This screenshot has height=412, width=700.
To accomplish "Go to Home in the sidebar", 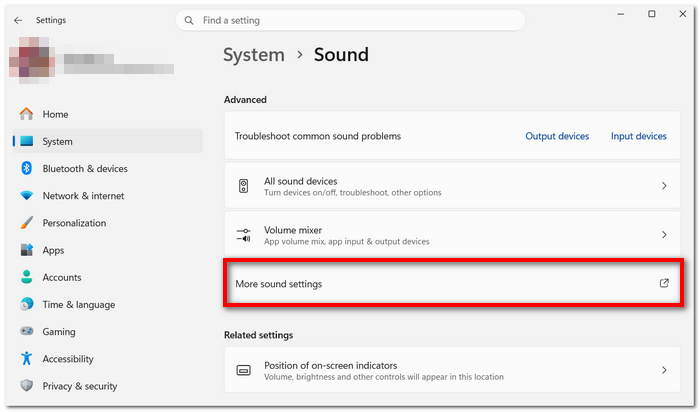I will click(x=108, y=114).
